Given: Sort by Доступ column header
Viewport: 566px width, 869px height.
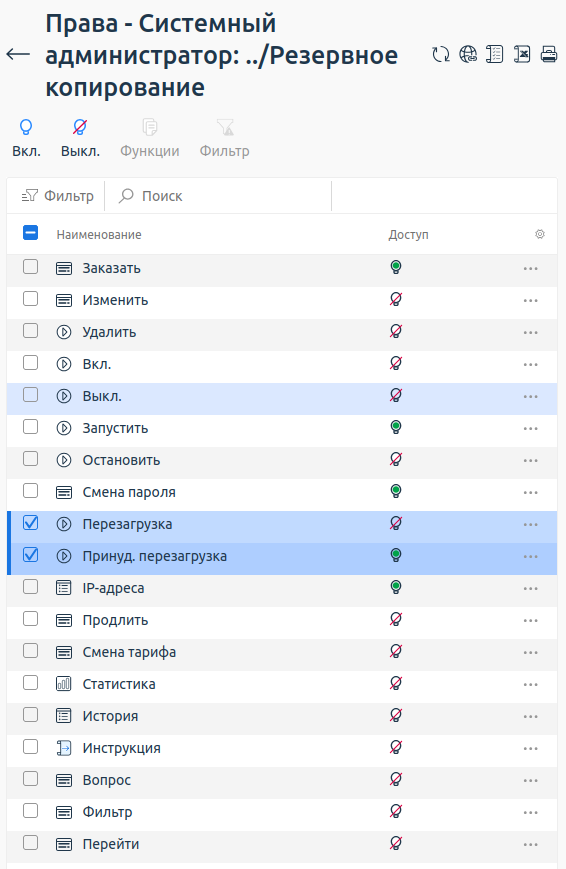Looking at the screenshot, I should pyautogui.click(x=409, y=235).
